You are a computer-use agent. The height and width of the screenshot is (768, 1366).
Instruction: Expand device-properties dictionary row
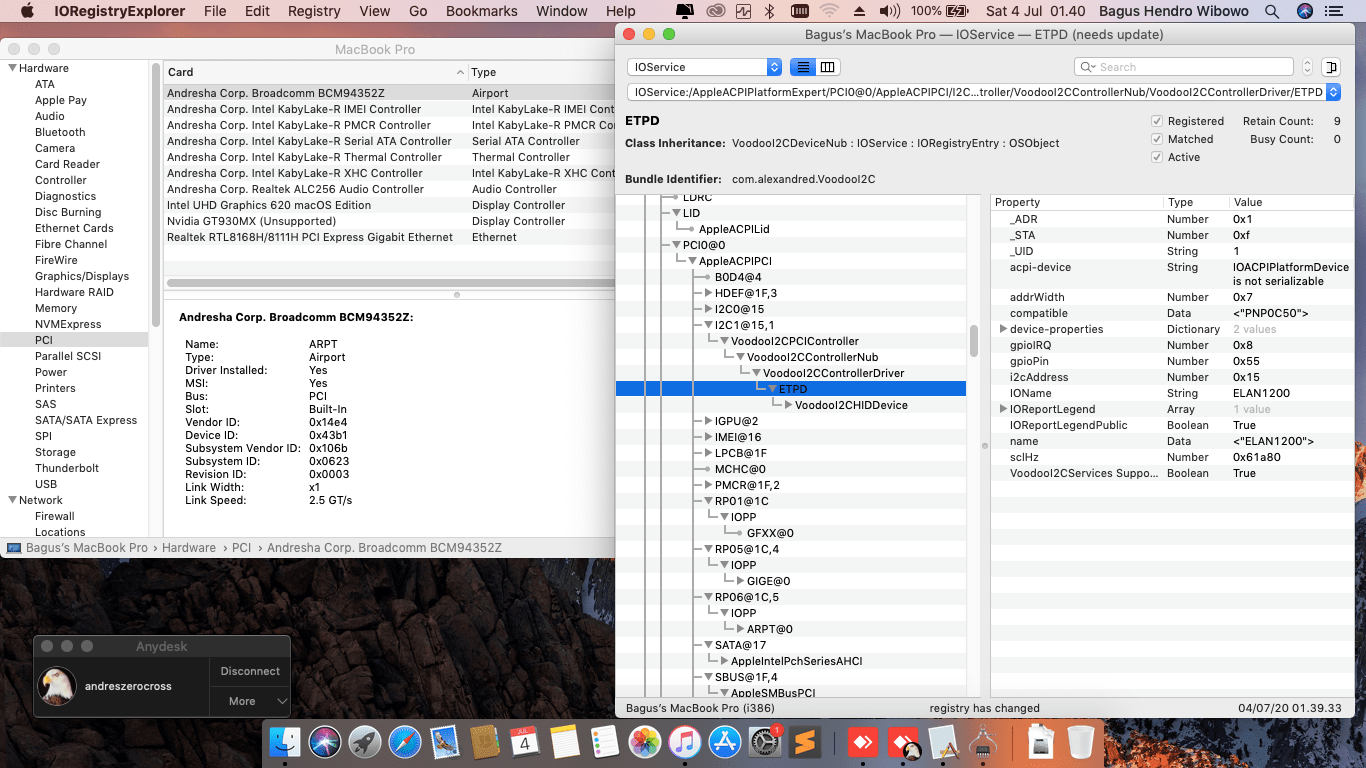click(x=1003, y=329)
